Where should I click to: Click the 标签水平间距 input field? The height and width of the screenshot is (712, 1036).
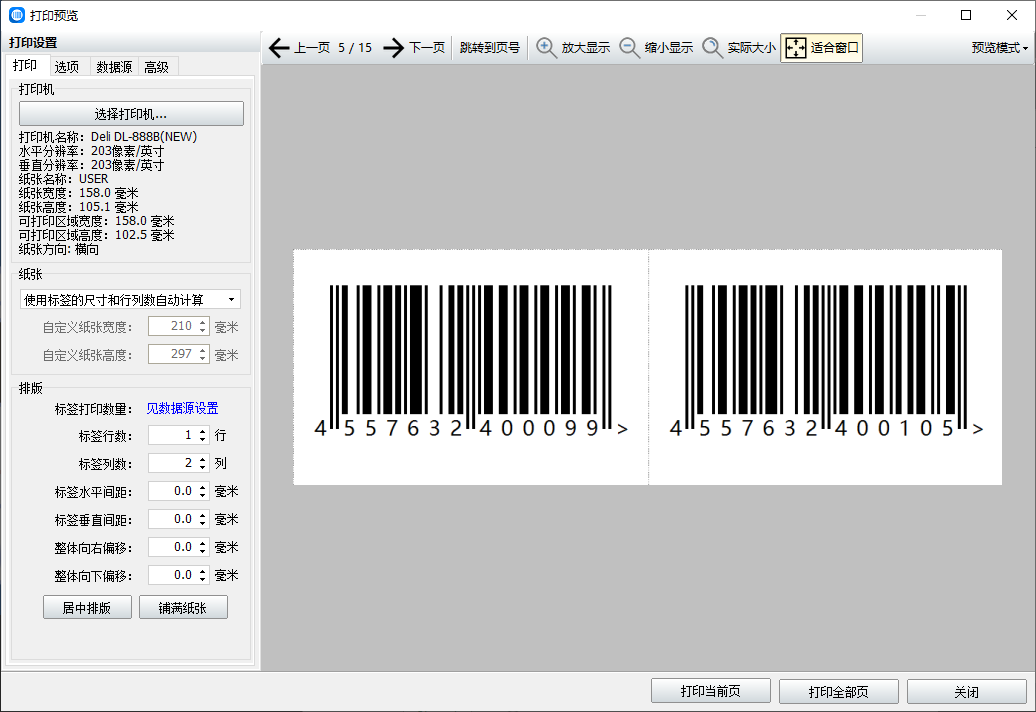pyautogui.click(x=172, y=491)
